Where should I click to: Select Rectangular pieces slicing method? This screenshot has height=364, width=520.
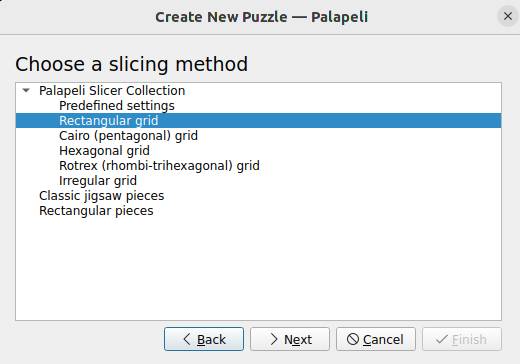(96, 211)
